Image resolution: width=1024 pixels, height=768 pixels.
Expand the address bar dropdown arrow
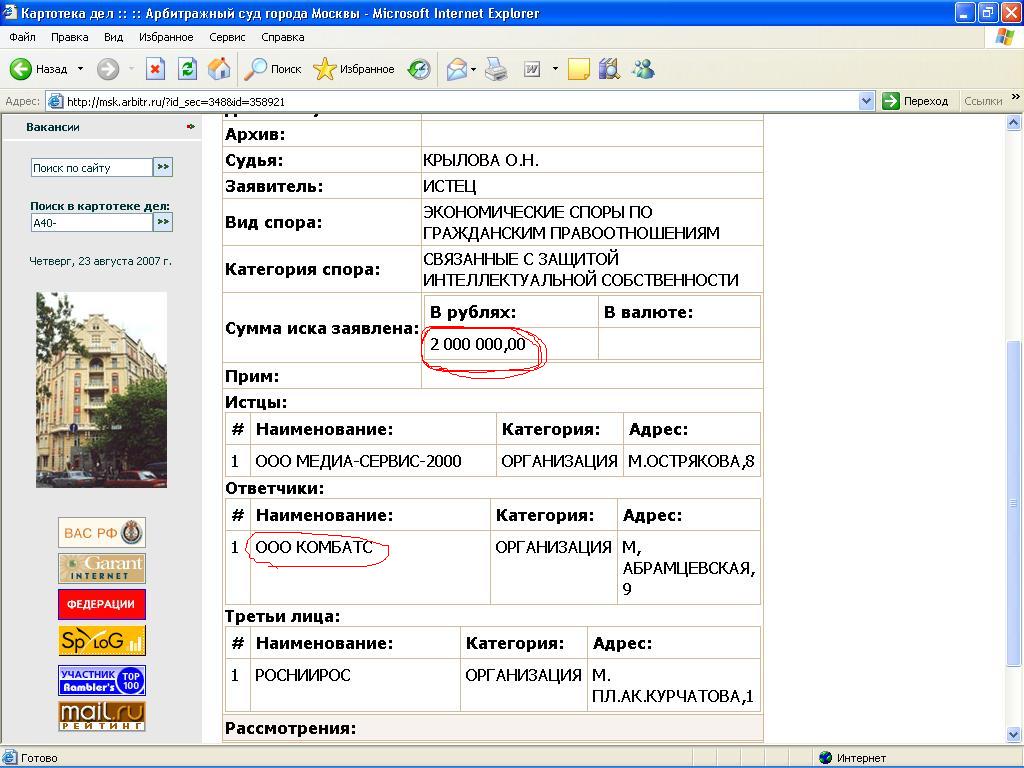866,101
